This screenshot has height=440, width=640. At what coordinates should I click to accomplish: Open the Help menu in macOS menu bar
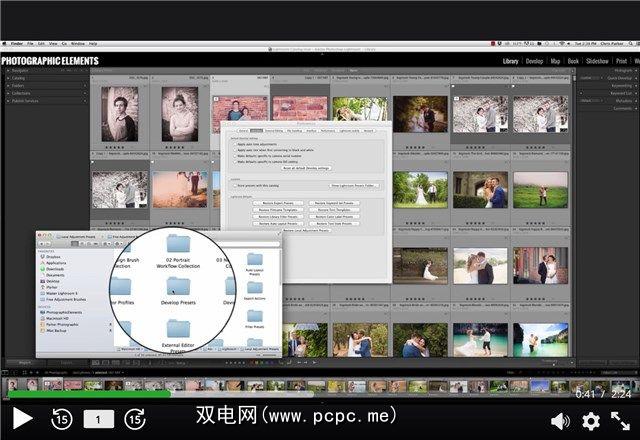tap(93, 43)
